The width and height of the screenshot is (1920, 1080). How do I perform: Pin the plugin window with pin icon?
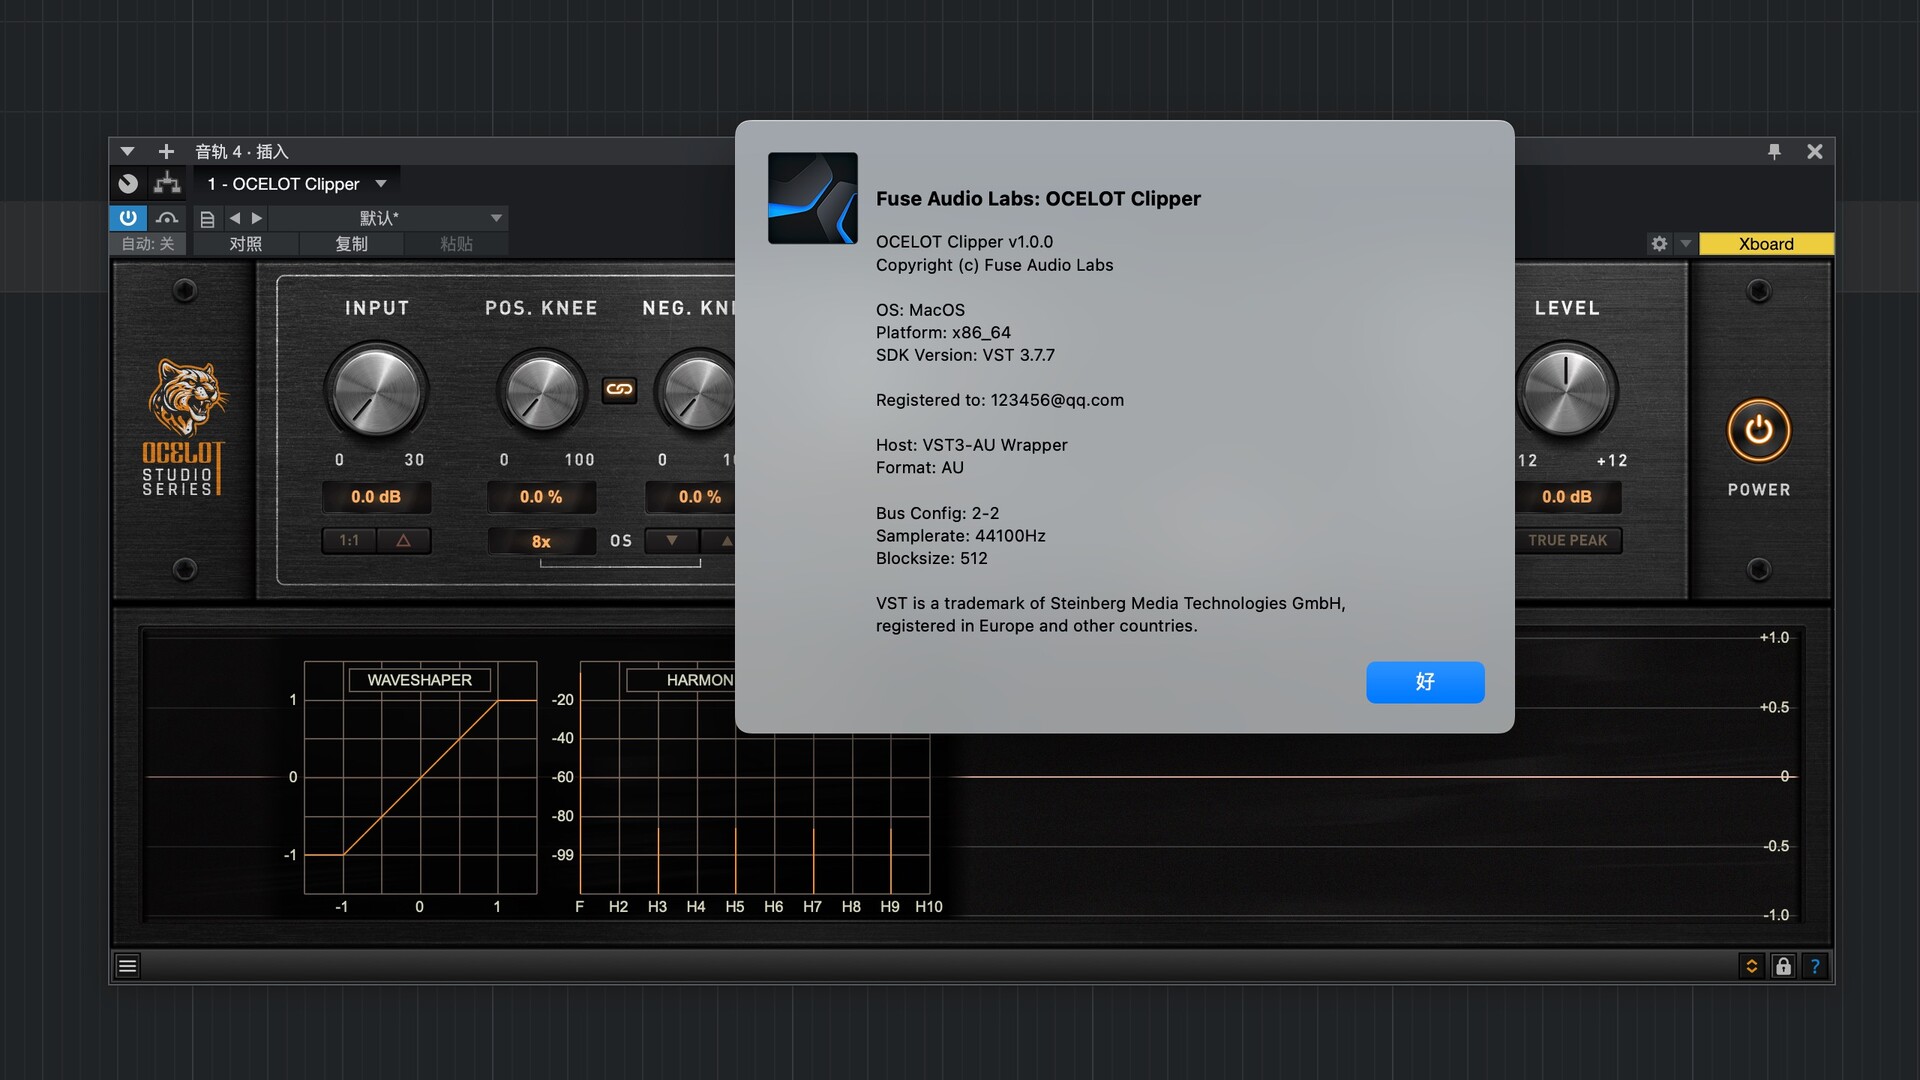[1774, 152]
